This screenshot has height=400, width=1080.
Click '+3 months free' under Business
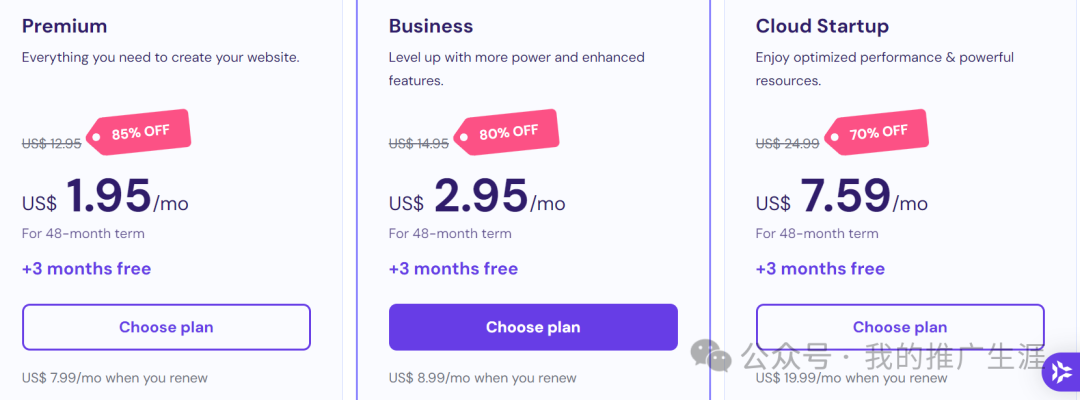coord(453,269)
